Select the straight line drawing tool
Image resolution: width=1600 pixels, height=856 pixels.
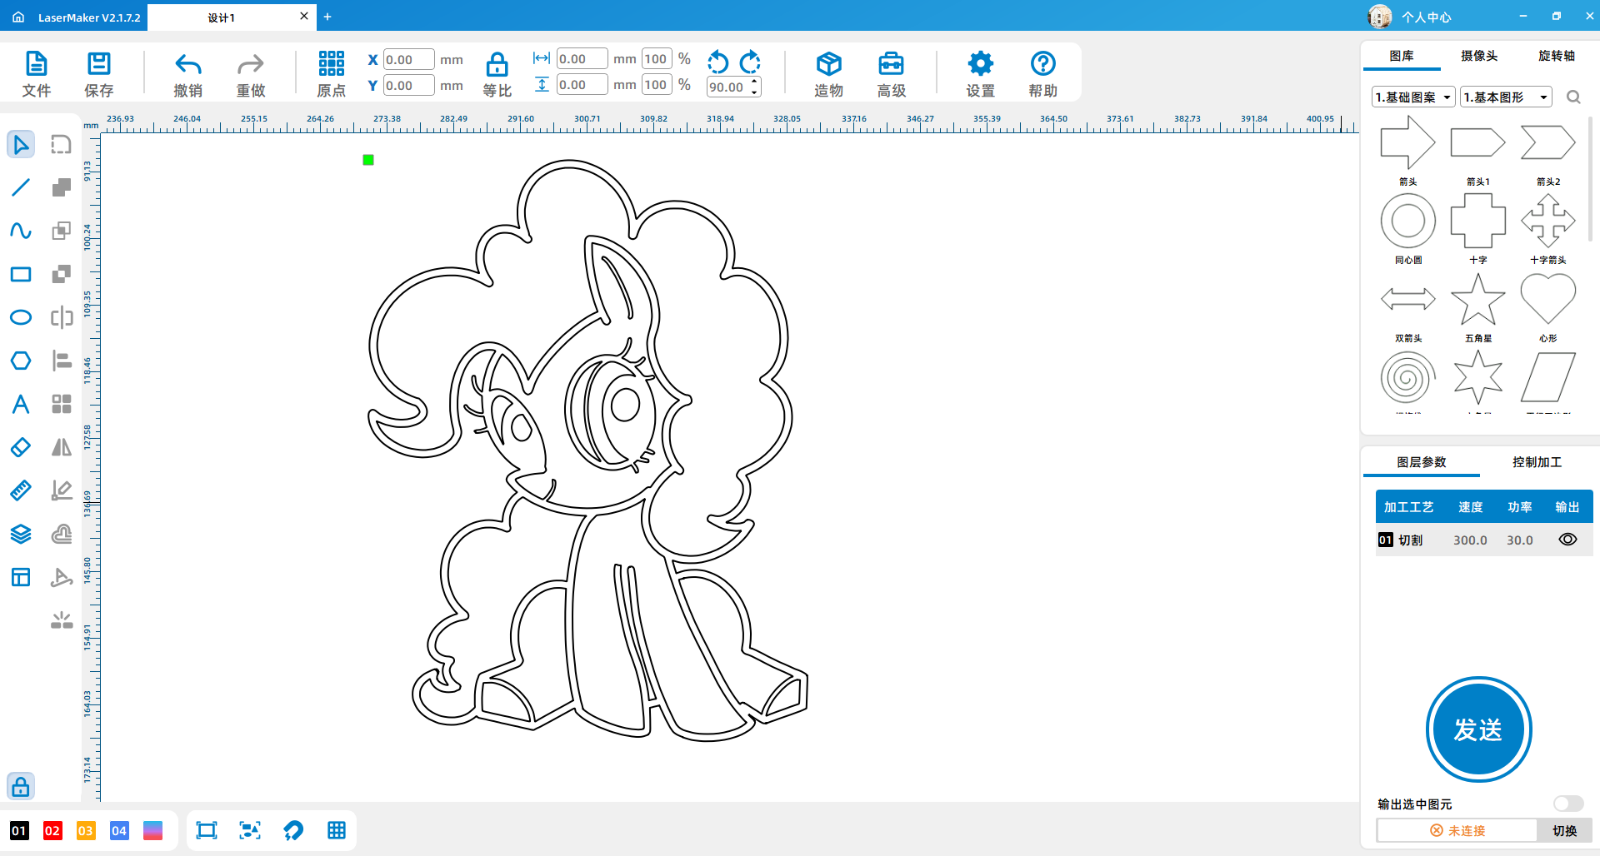[20, 188]
